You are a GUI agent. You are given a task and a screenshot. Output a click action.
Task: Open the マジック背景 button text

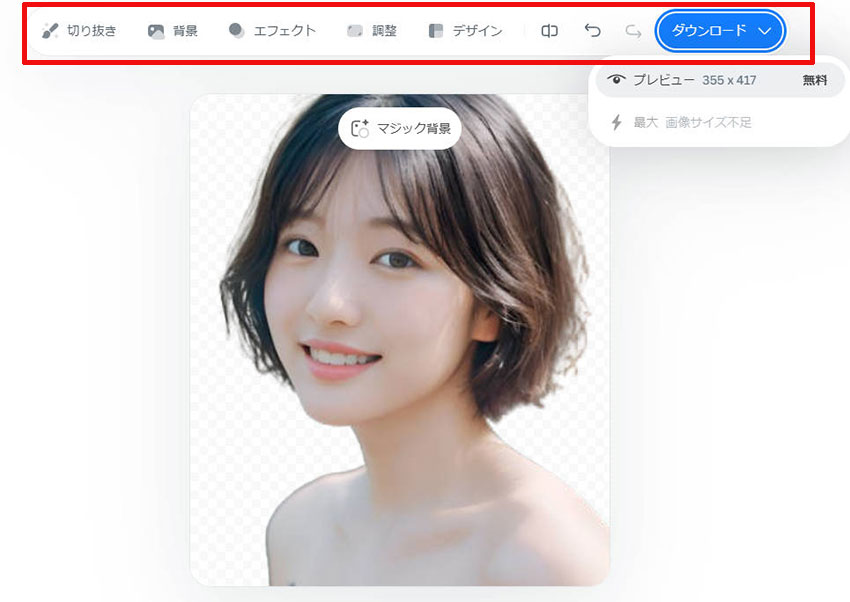click(x=414, y=128)
